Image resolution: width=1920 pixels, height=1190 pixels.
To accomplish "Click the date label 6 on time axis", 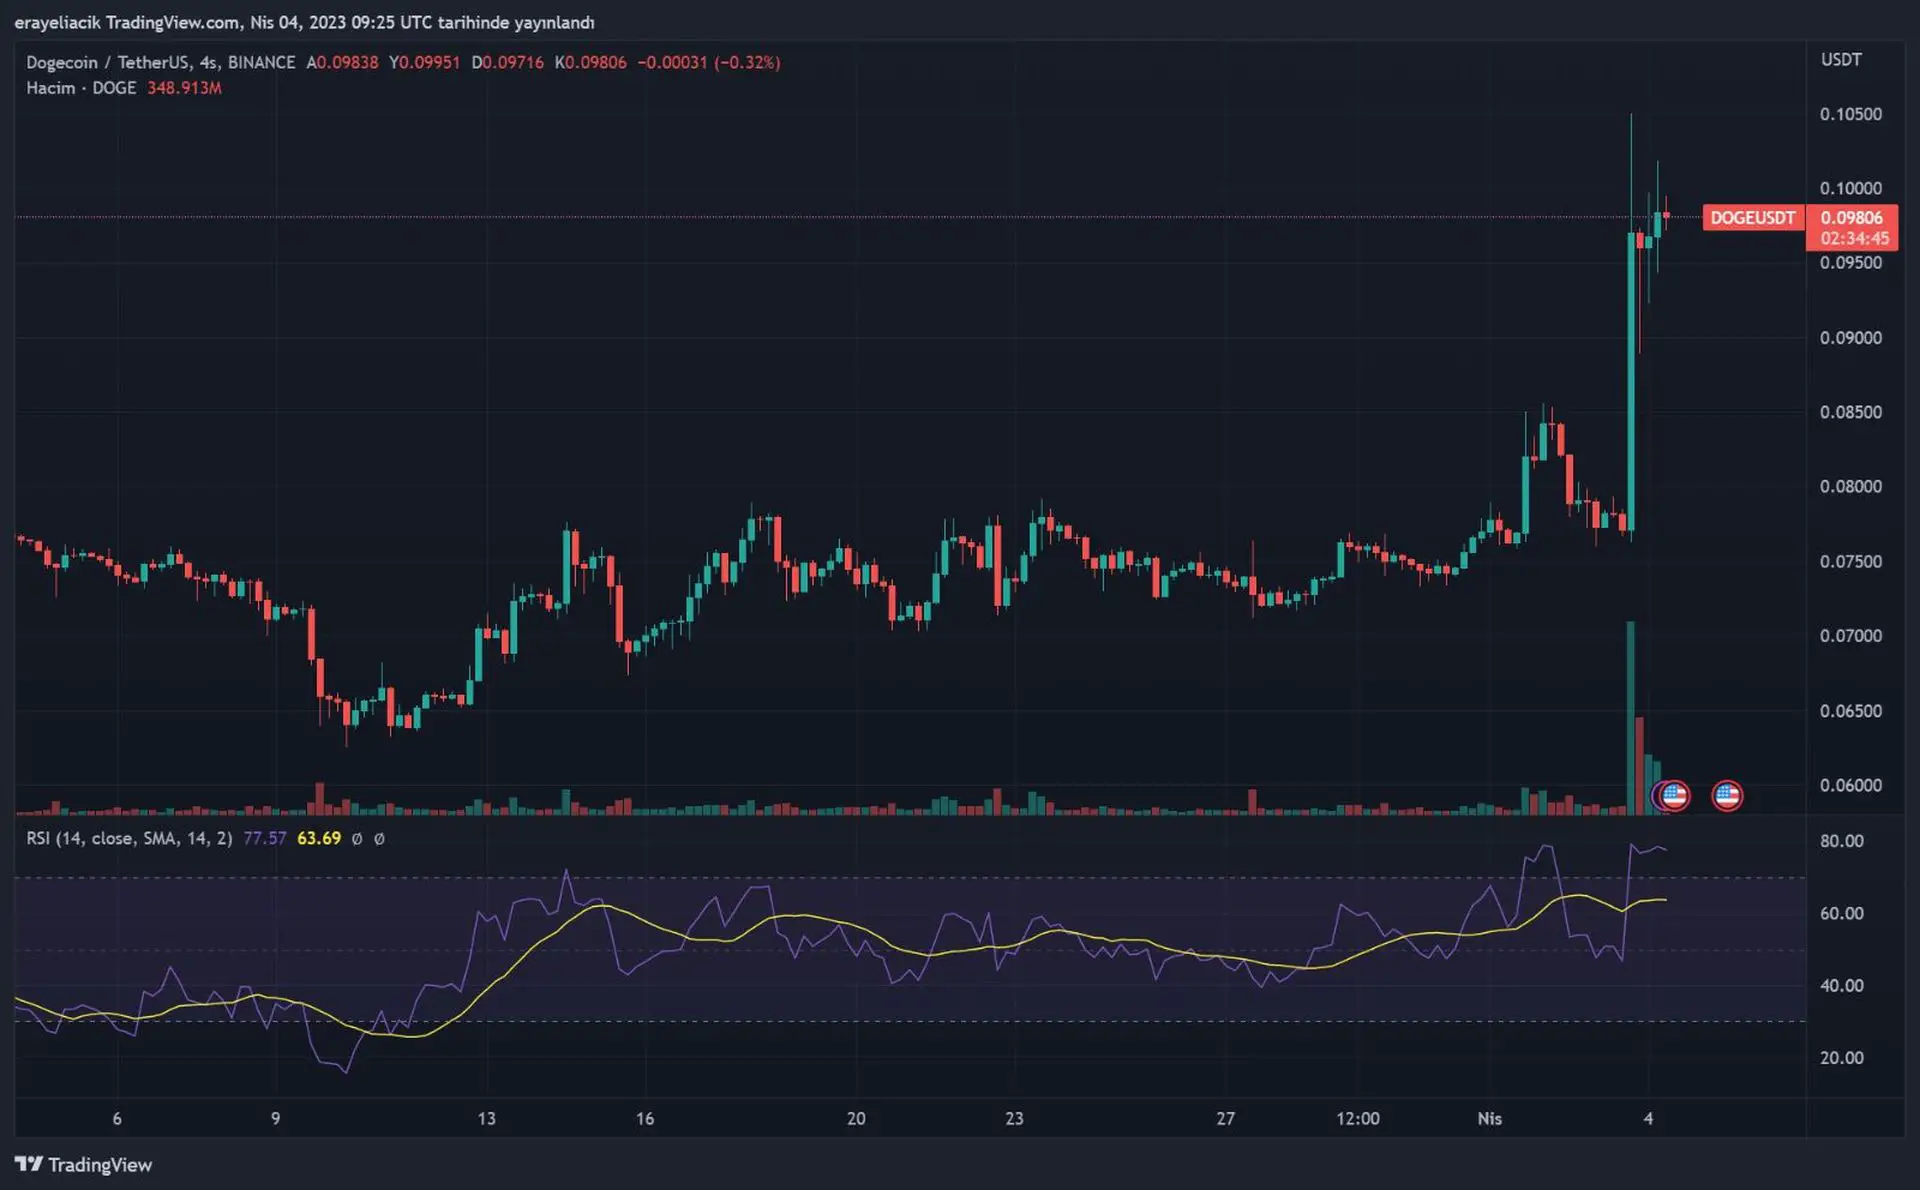I will 117,1118.
